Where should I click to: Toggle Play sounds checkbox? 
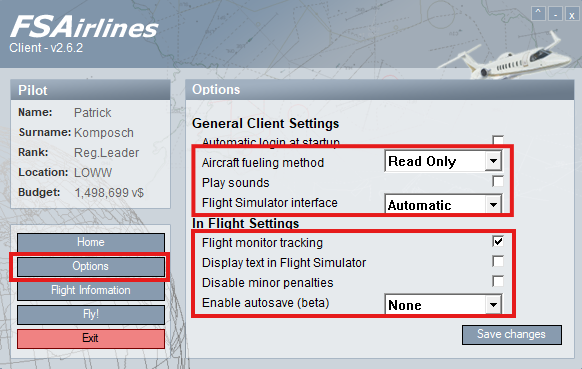click(498, 182)
